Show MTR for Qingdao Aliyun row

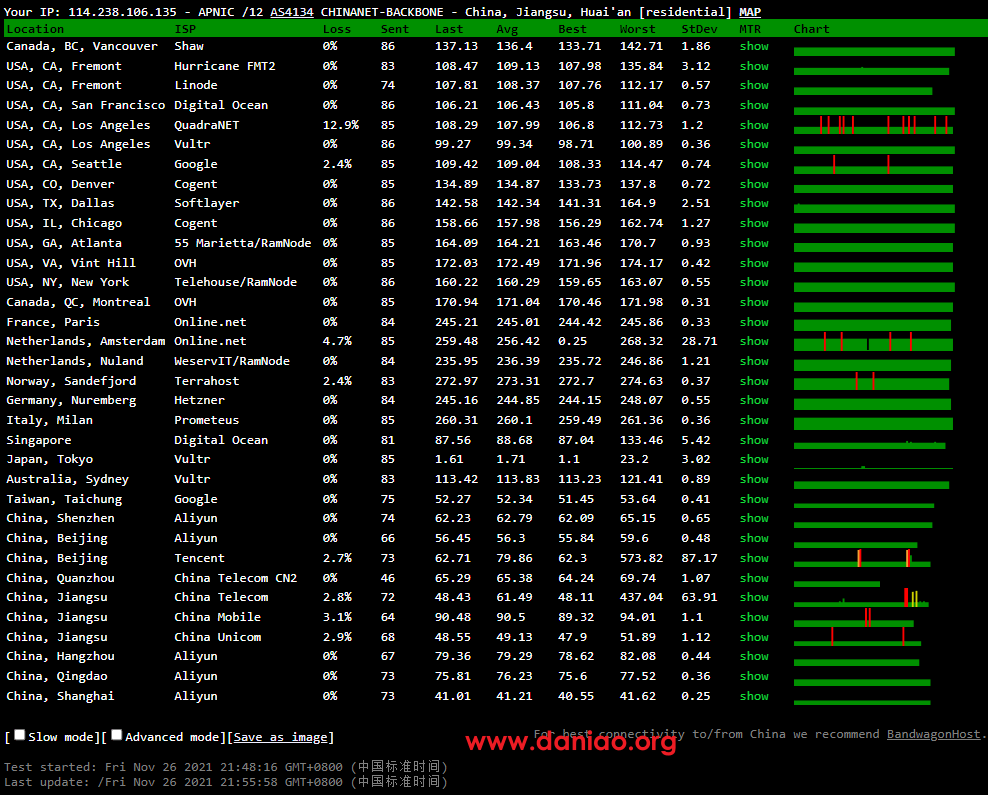754,677
